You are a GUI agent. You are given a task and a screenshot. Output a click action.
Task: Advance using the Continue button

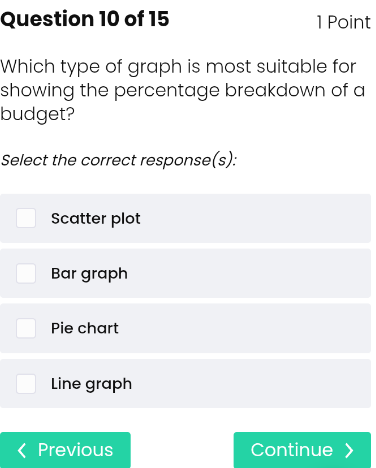pos(302,450)
